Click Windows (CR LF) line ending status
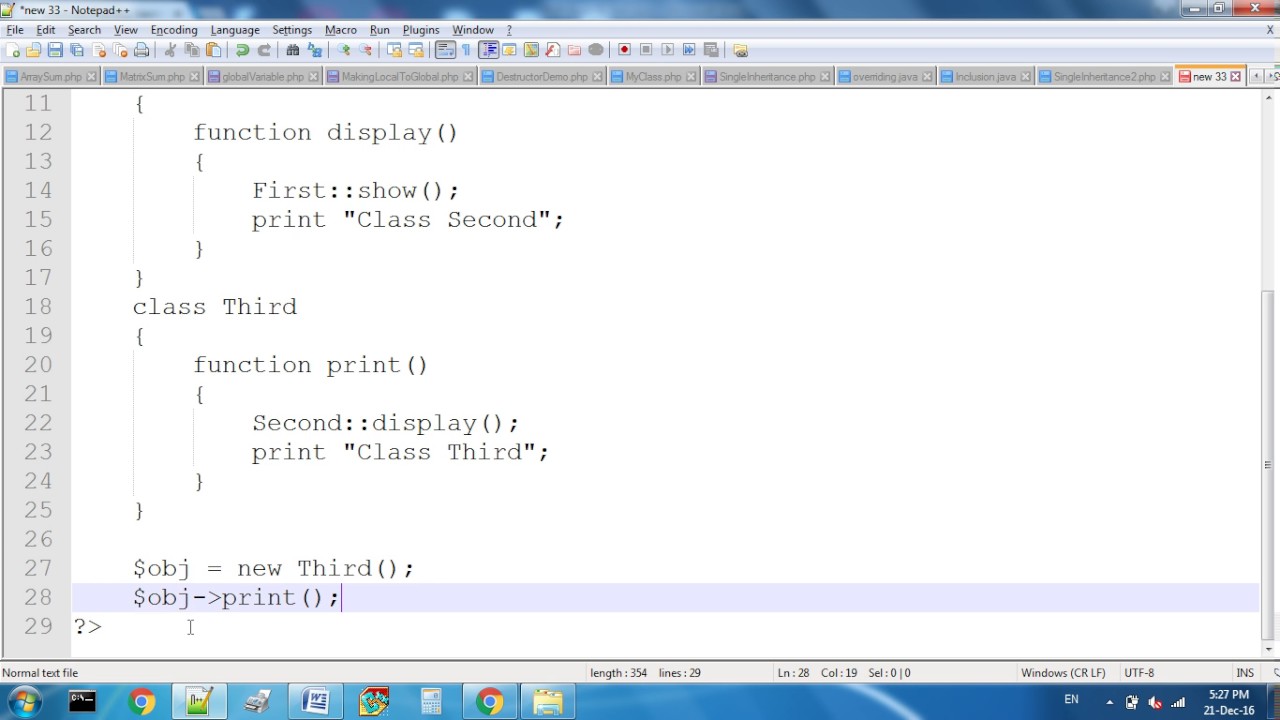 1063,673
